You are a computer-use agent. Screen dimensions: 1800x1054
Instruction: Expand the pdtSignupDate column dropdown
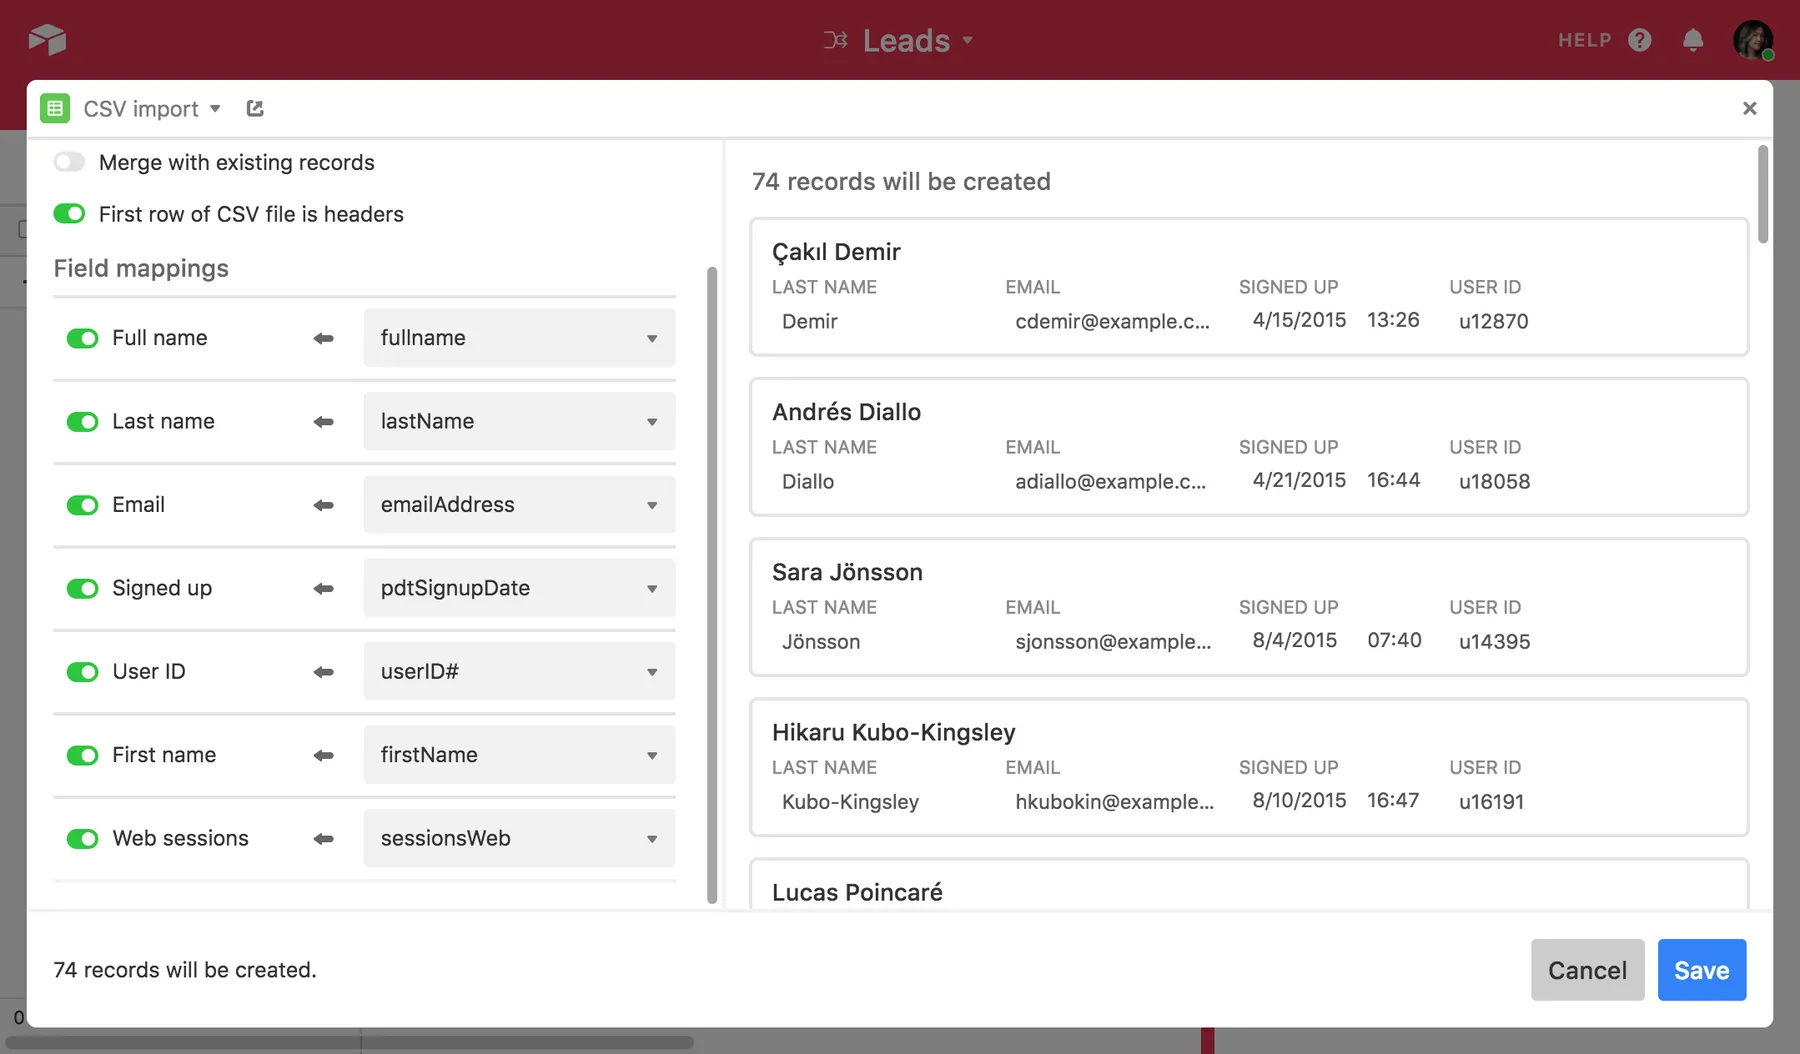(x=519, y=588)
